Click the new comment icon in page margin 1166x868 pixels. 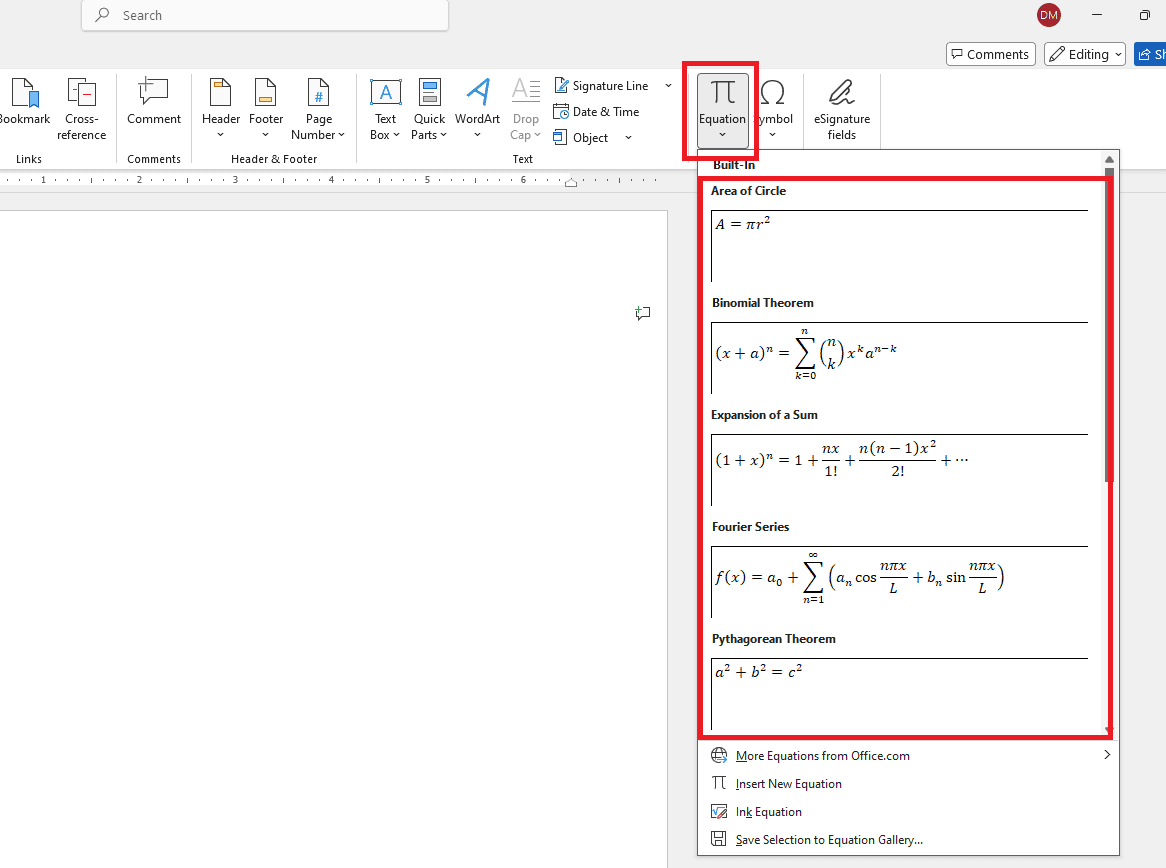642,313
